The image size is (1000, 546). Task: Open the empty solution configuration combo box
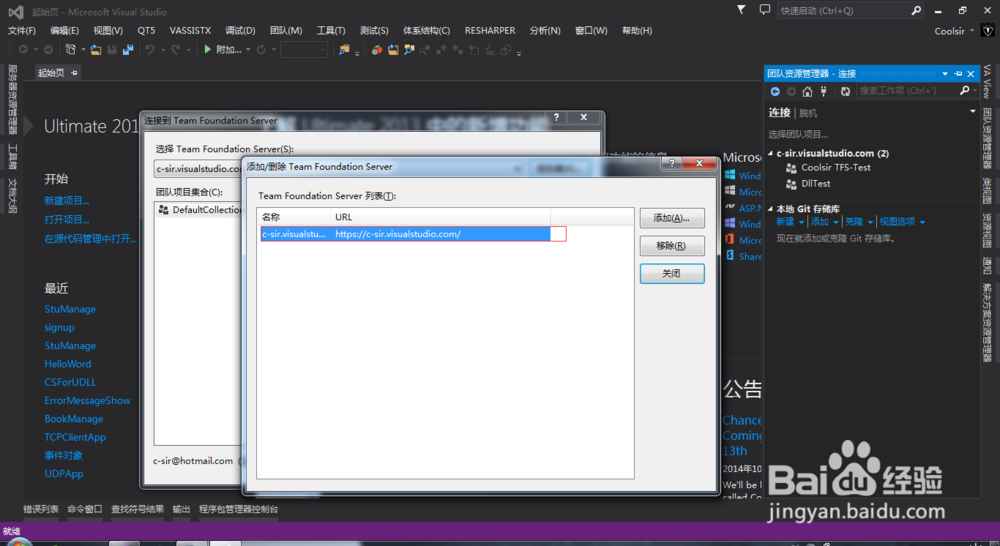304,50
